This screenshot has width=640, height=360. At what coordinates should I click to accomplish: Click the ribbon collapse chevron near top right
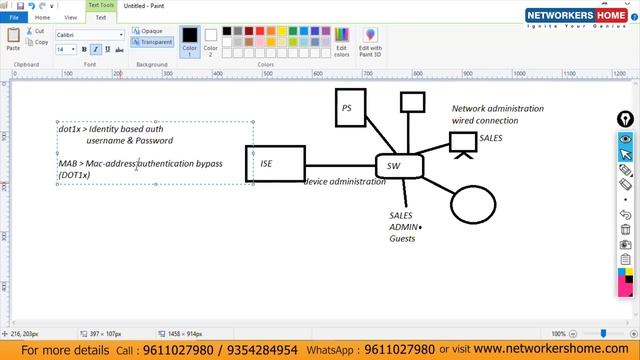pos(627,4)
